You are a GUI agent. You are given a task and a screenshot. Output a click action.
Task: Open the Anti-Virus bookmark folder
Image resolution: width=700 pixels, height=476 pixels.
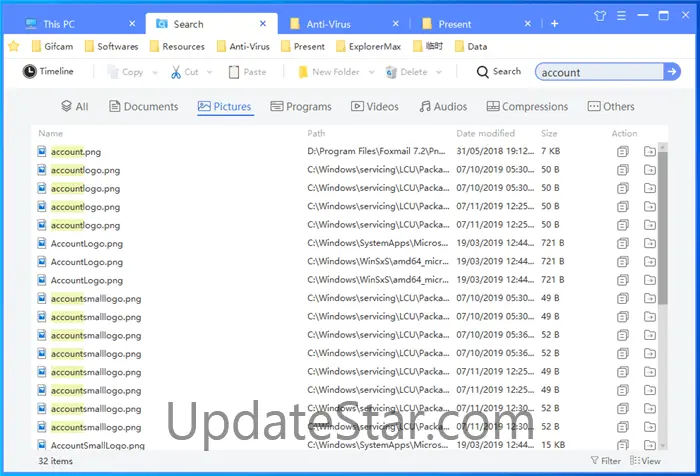point(243,46)
